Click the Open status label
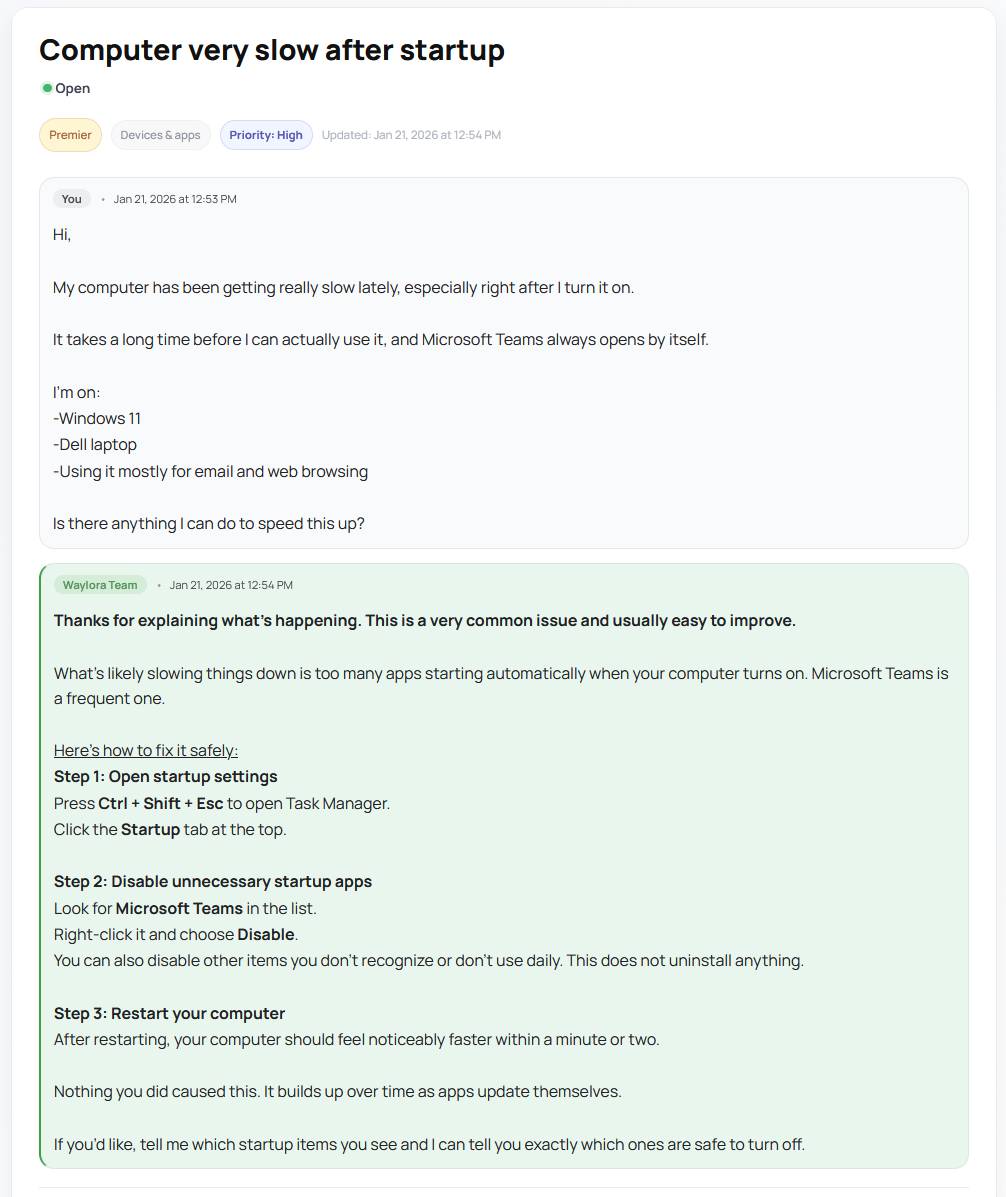This screenshot has width=1006, height=1197. pyautogui.click(x=72, y=88)
